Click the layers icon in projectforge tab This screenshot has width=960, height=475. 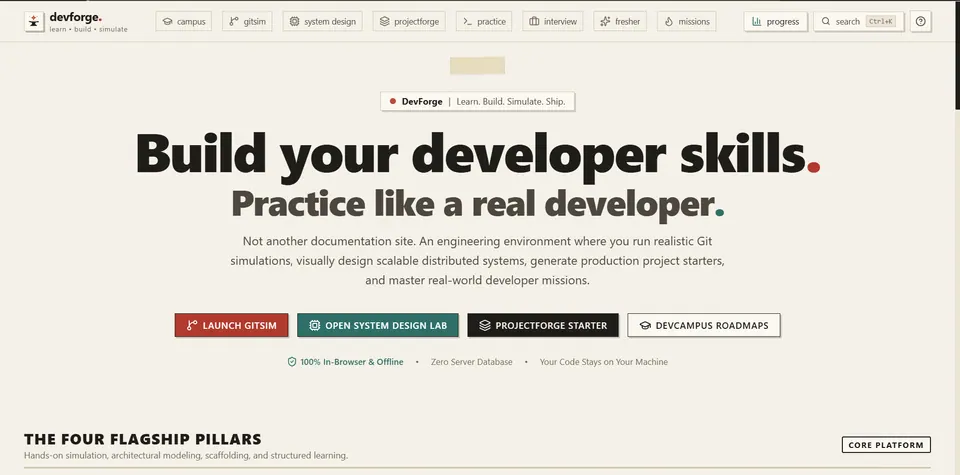point(384,21)
